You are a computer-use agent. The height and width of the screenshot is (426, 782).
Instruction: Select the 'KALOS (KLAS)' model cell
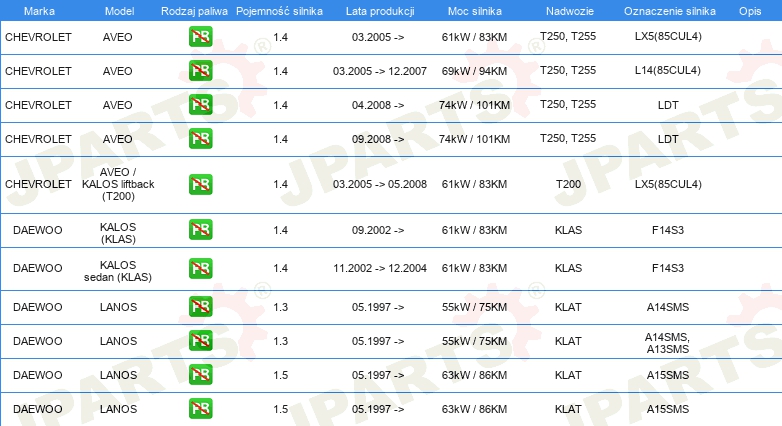tap(118, 233)
